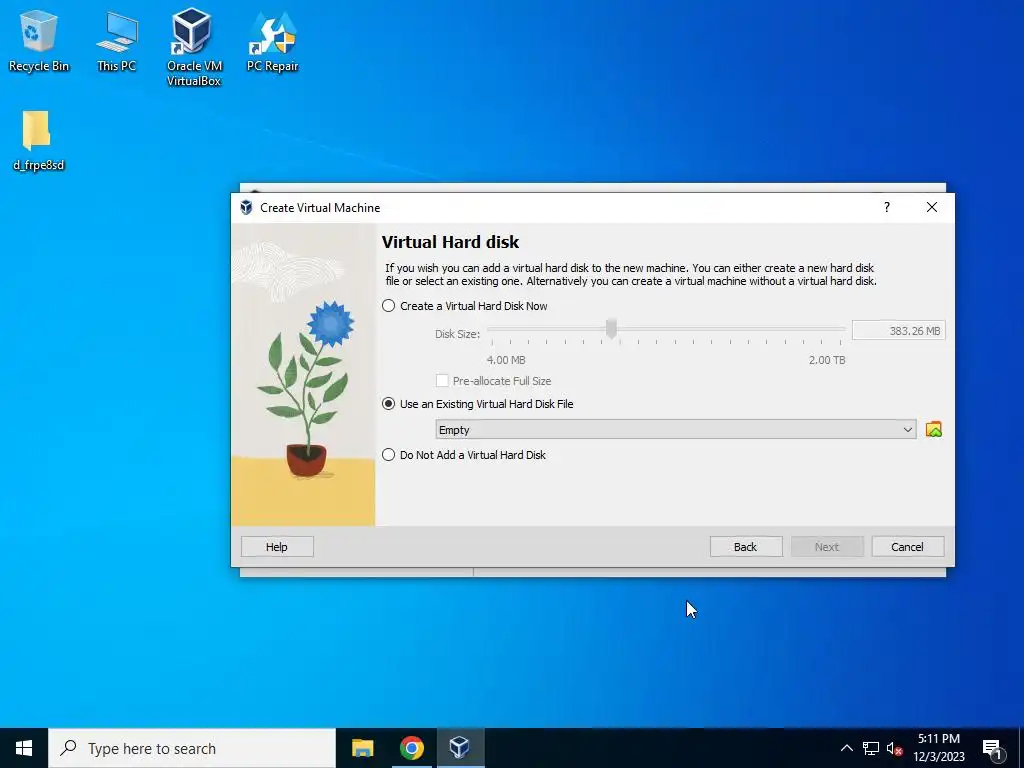Select the d_frpe8sd folder on desktop
1024x768 pixels.
(x=38, y=140)
